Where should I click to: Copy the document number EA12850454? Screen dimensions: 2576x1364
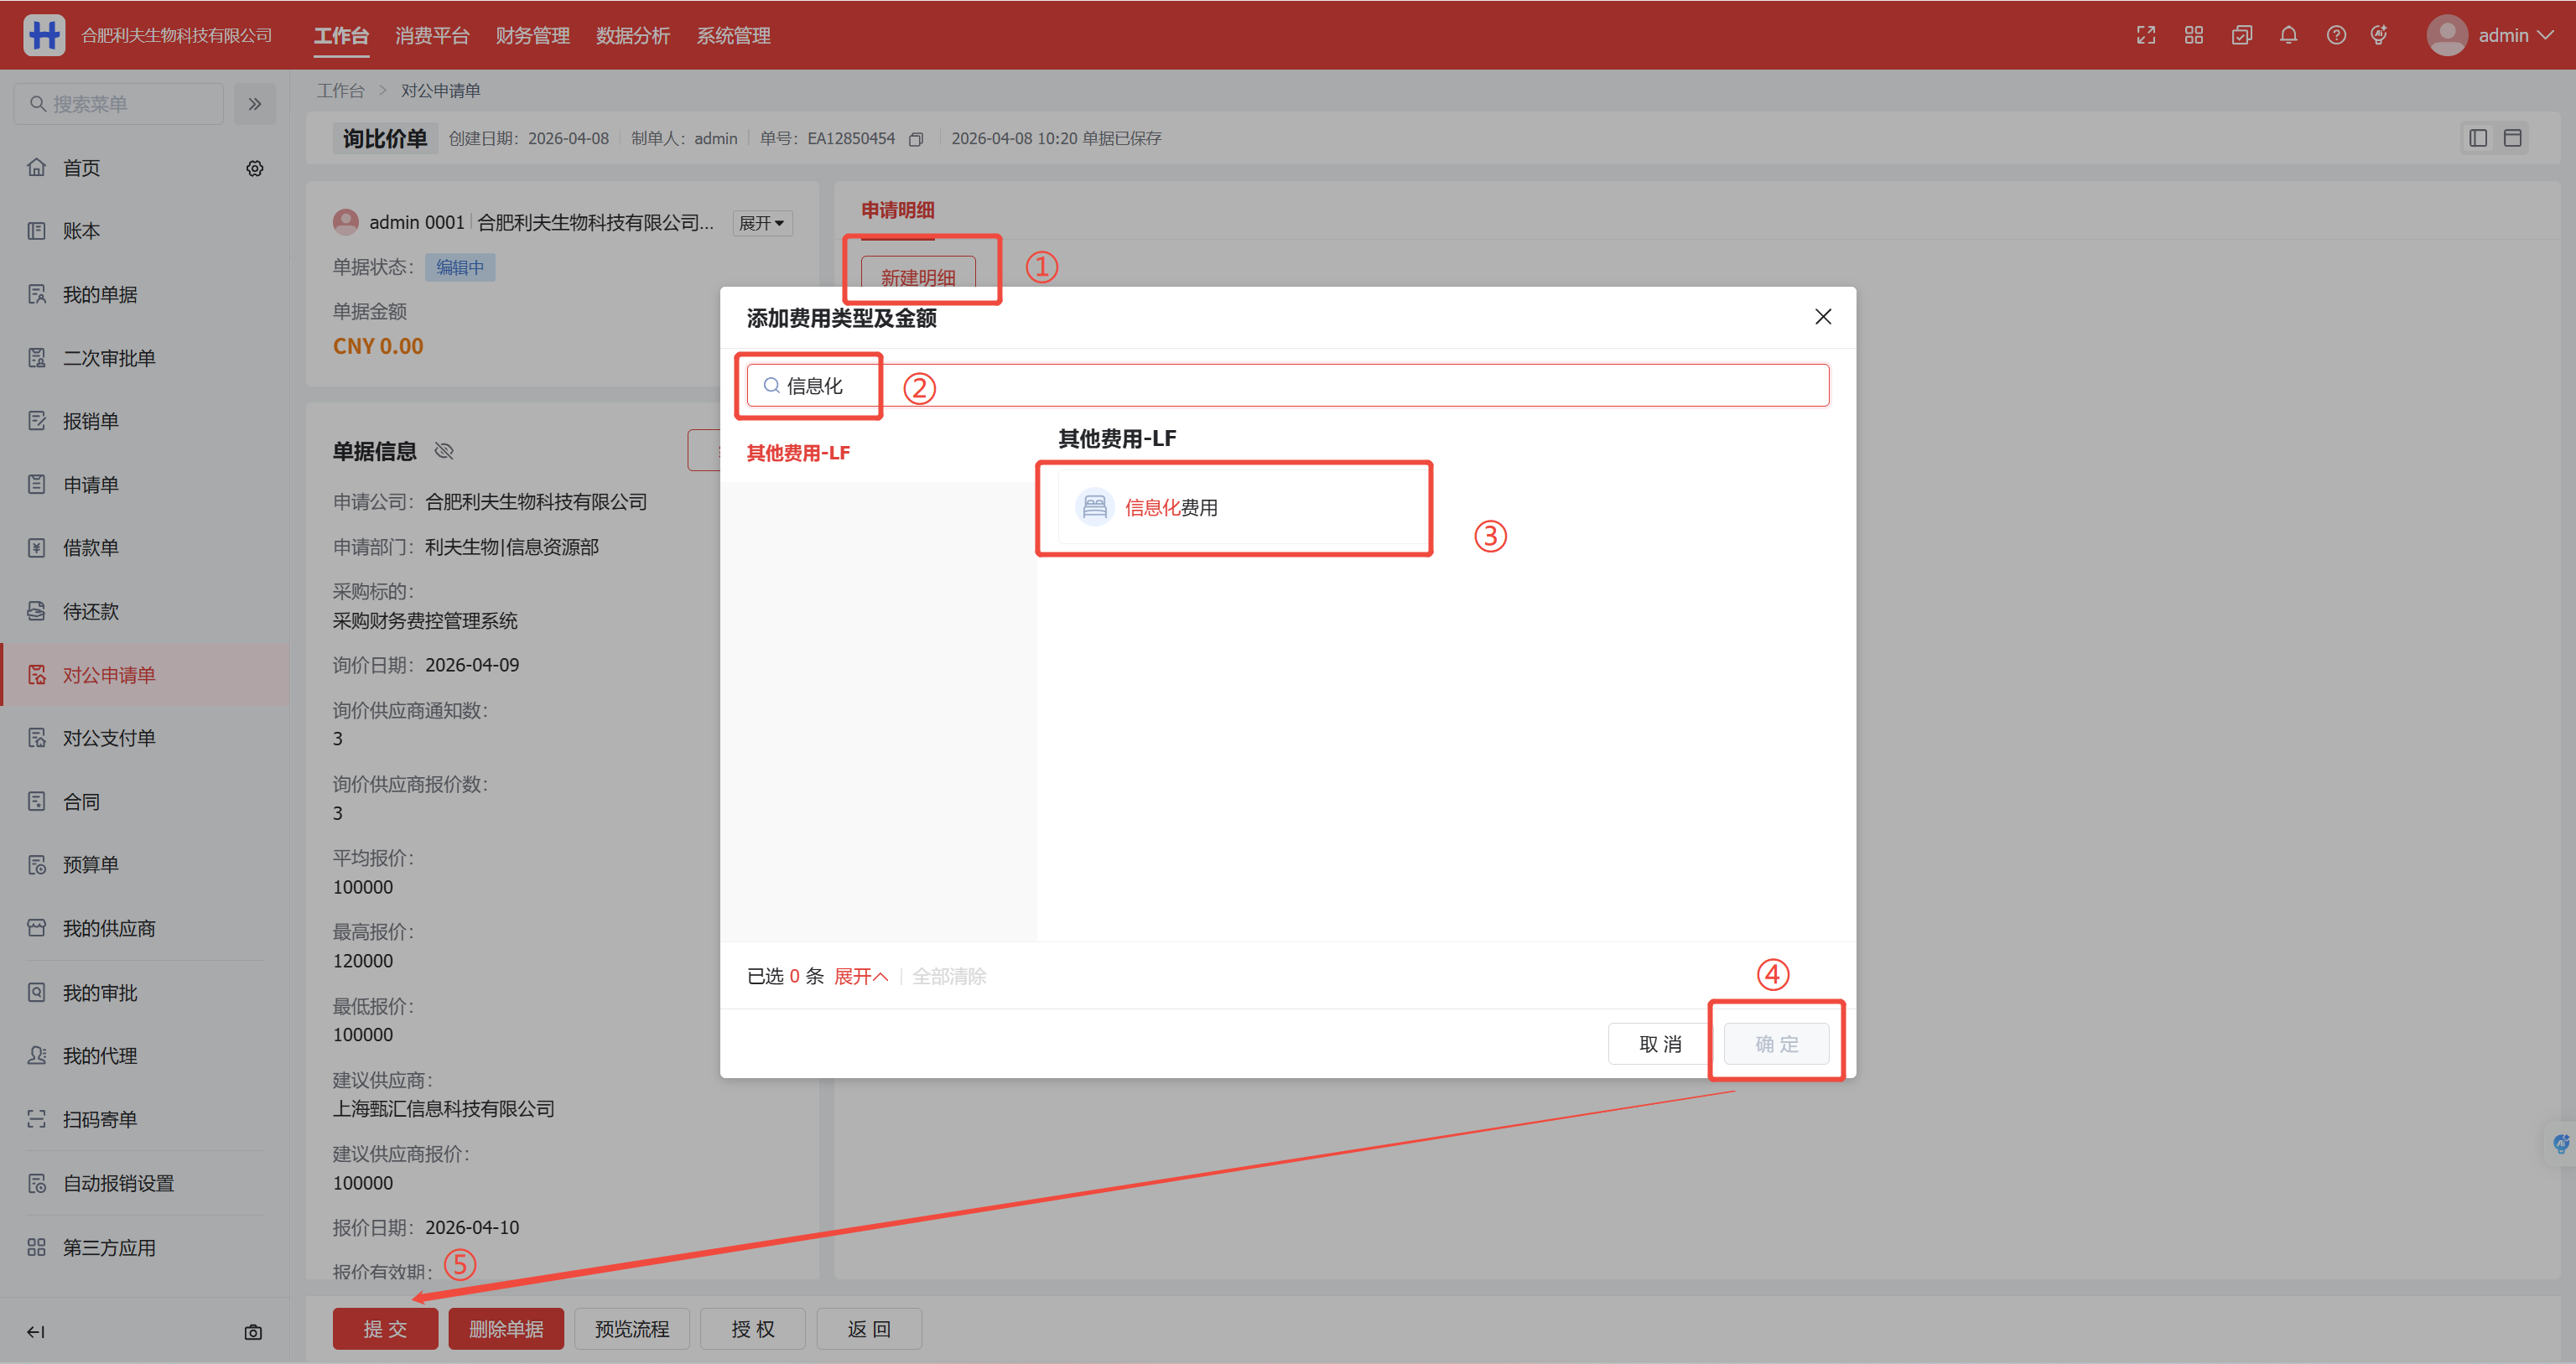point(916,139)
